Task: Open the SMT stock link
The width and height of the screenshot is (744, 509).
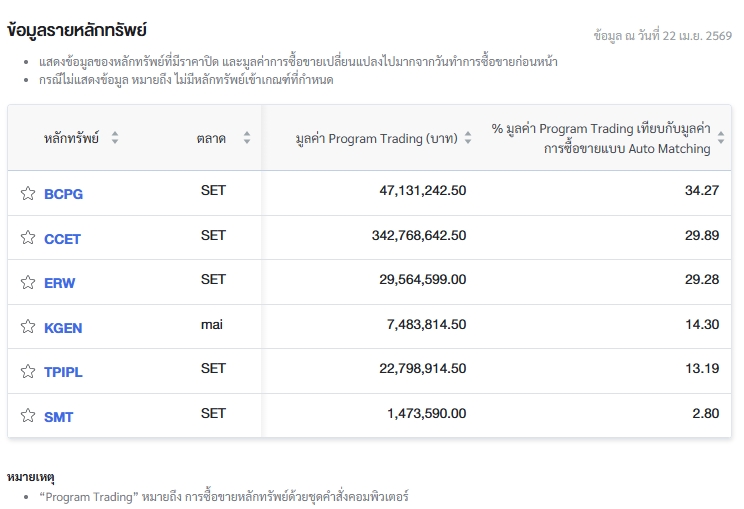Action: [58, 417]
